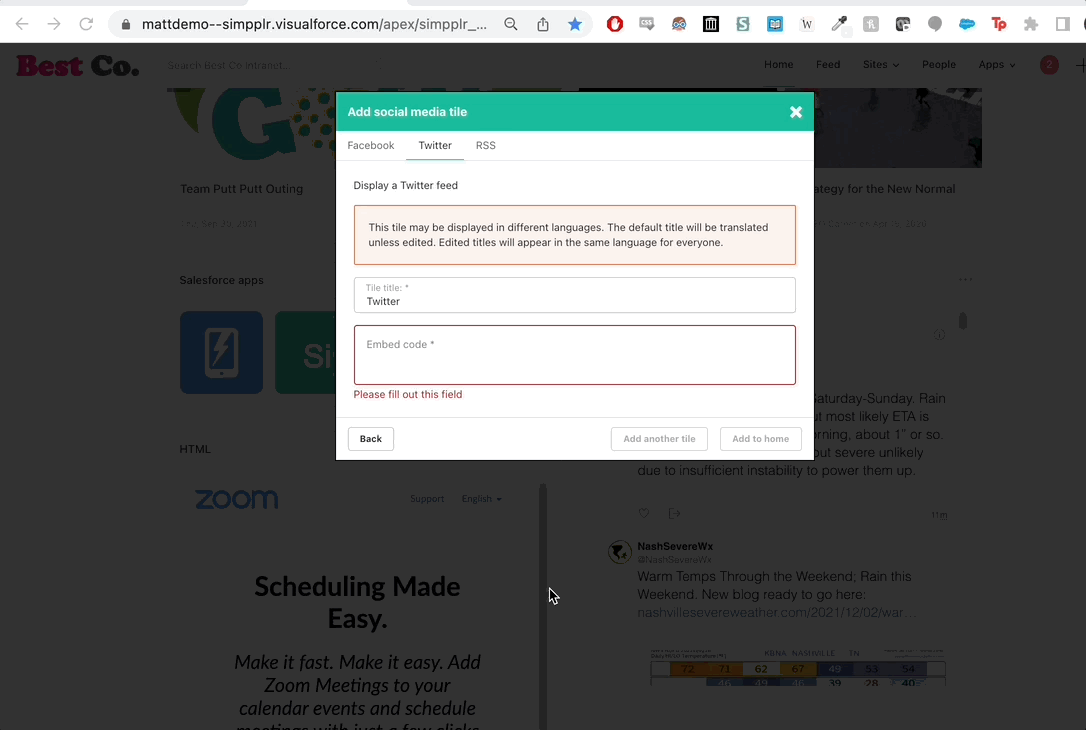
Task: Click the zoom magnifier icon in address bar
Action: (511, 24)
